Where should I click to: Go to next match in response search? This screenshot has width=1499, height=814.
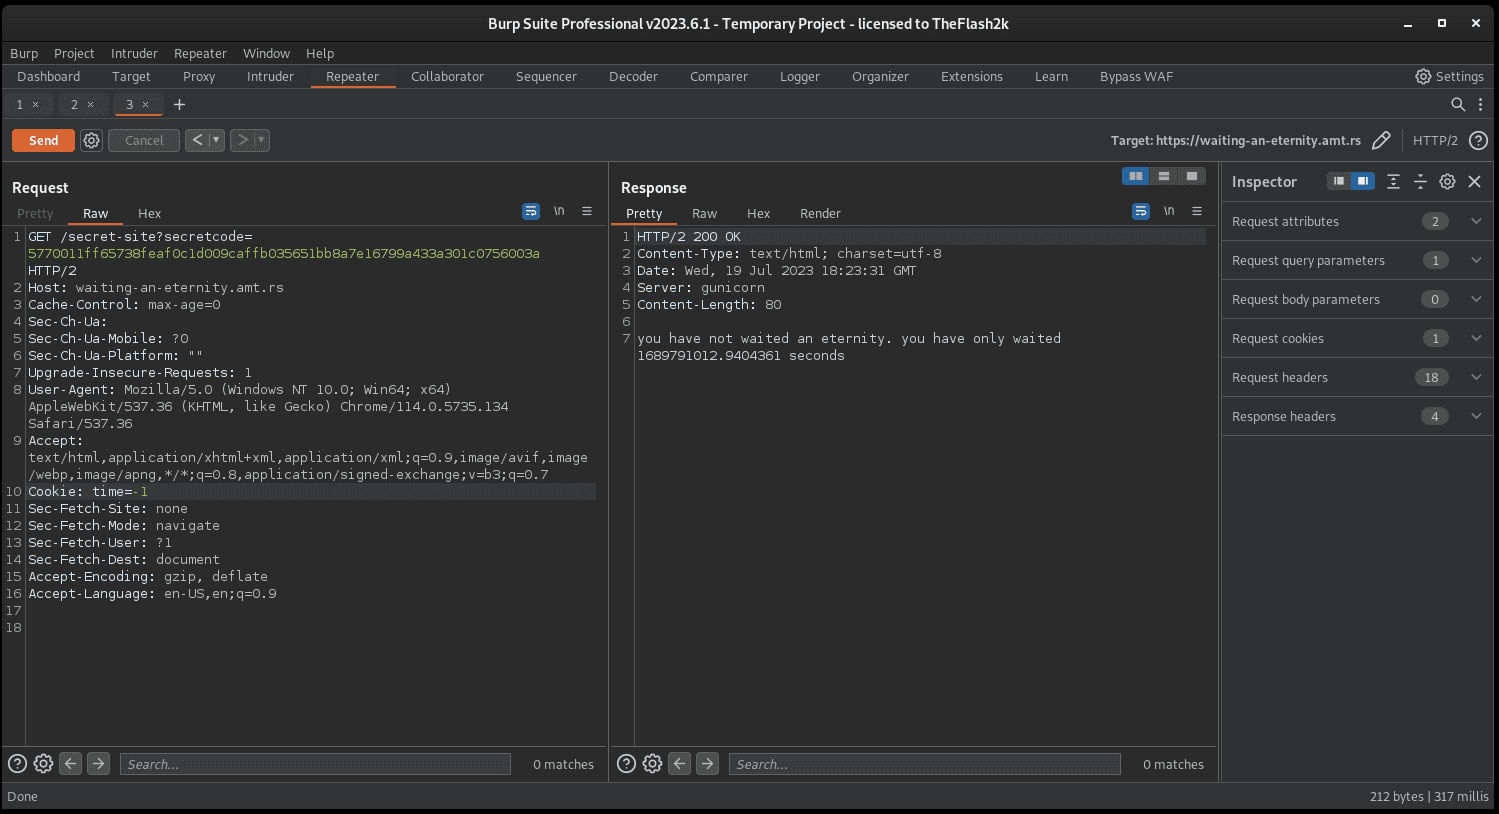click(x=707, y=764)
